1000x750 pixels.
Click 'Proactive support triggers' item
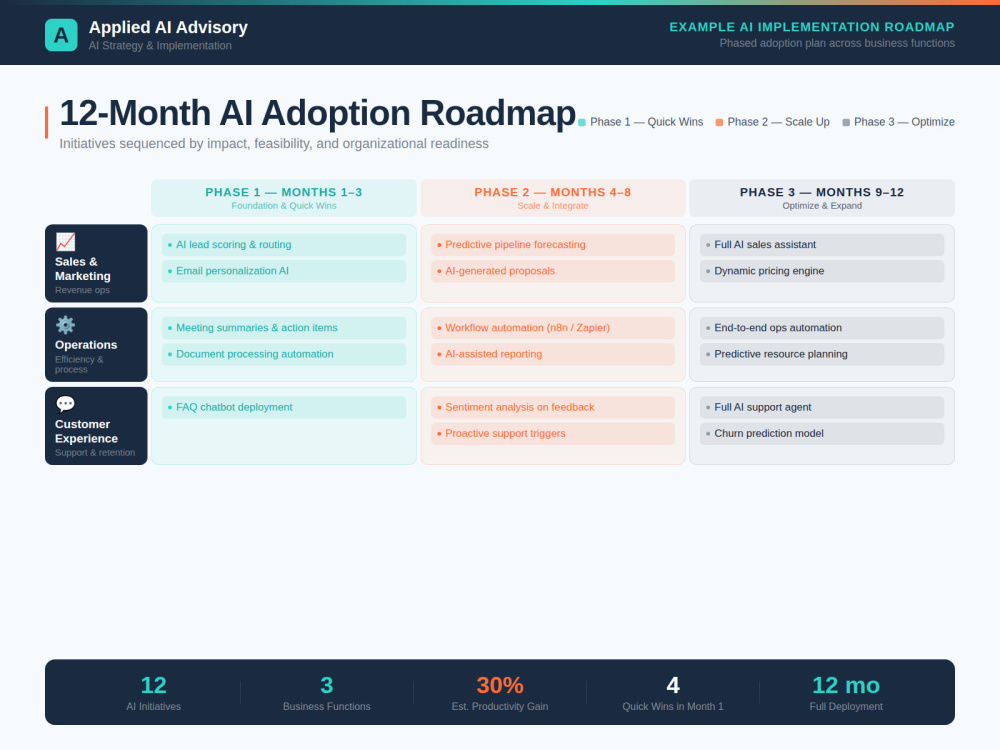553,434
